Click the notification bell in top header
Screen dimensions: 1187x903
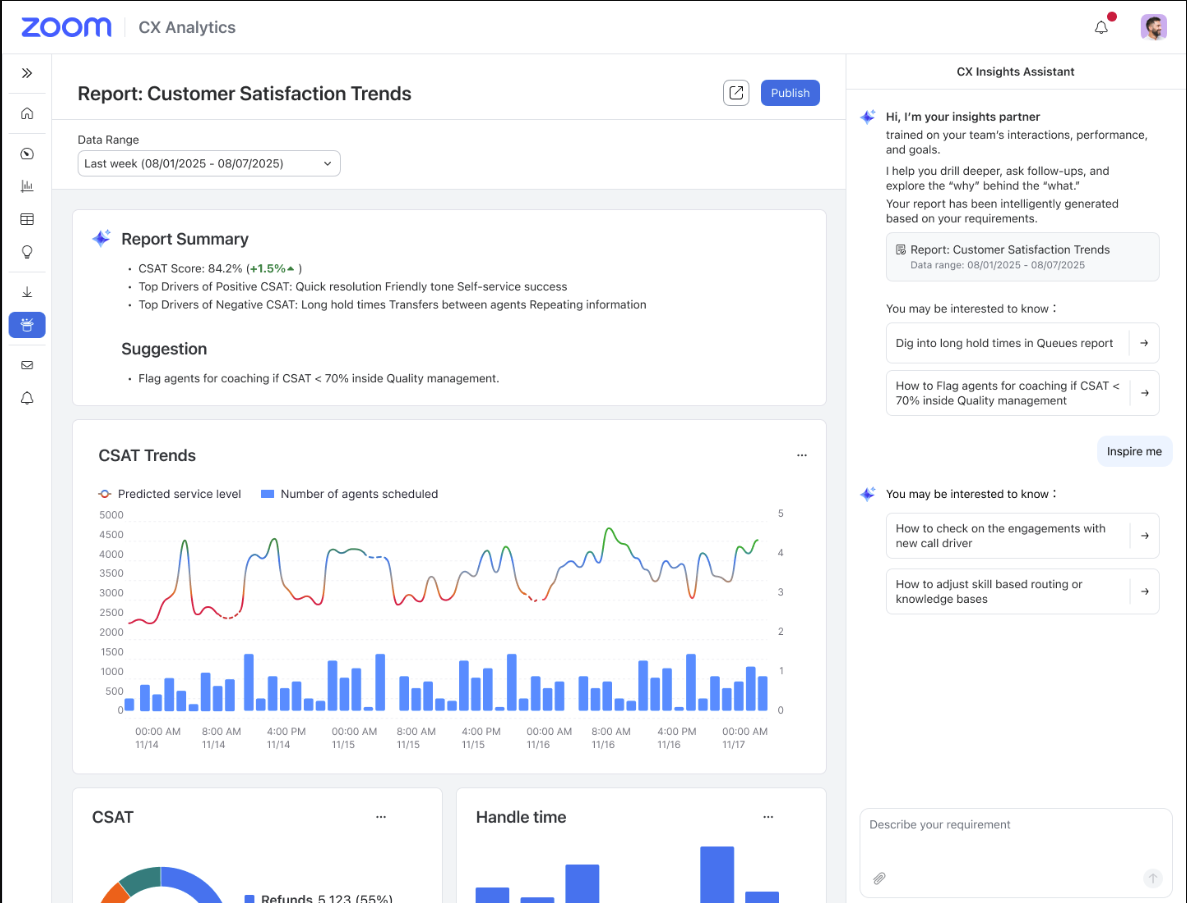click(1102, 27)
